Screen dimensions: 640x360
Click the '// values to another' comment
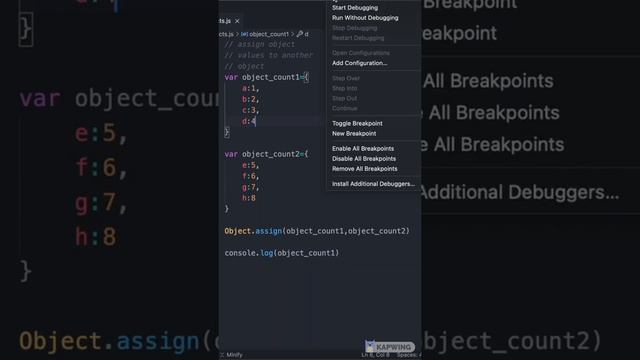269,55
